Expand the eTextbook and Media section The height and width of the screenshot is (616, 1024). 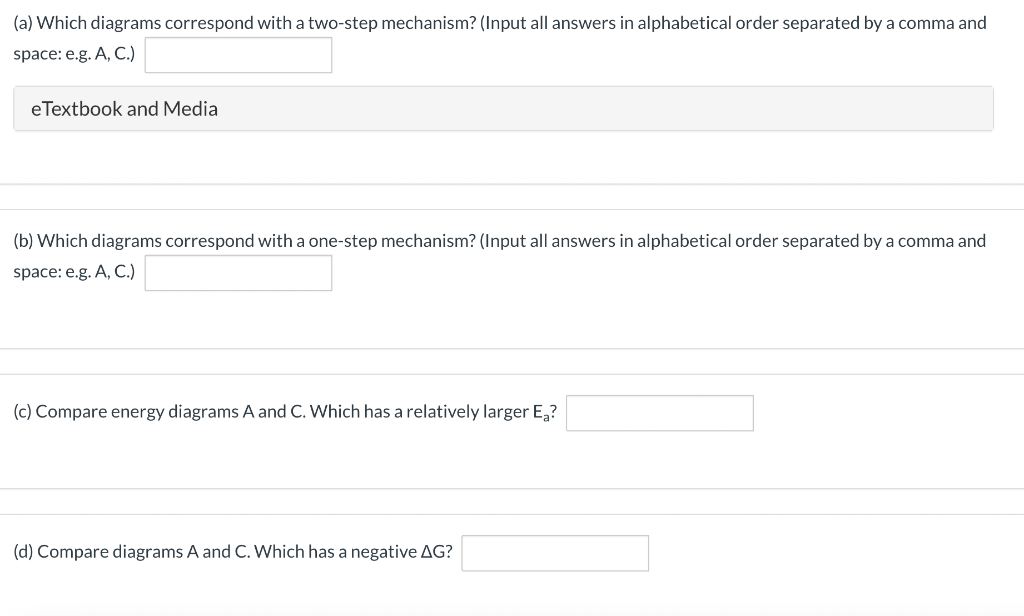[504, 108]
